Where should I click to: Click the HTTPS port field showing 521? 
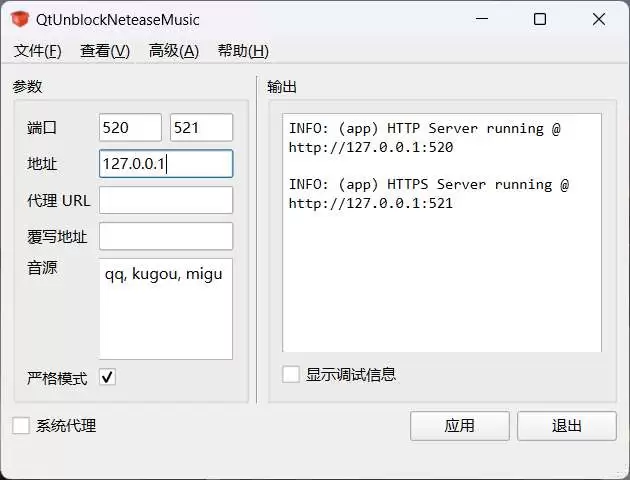pyautogui.click(x=201, y=128)
